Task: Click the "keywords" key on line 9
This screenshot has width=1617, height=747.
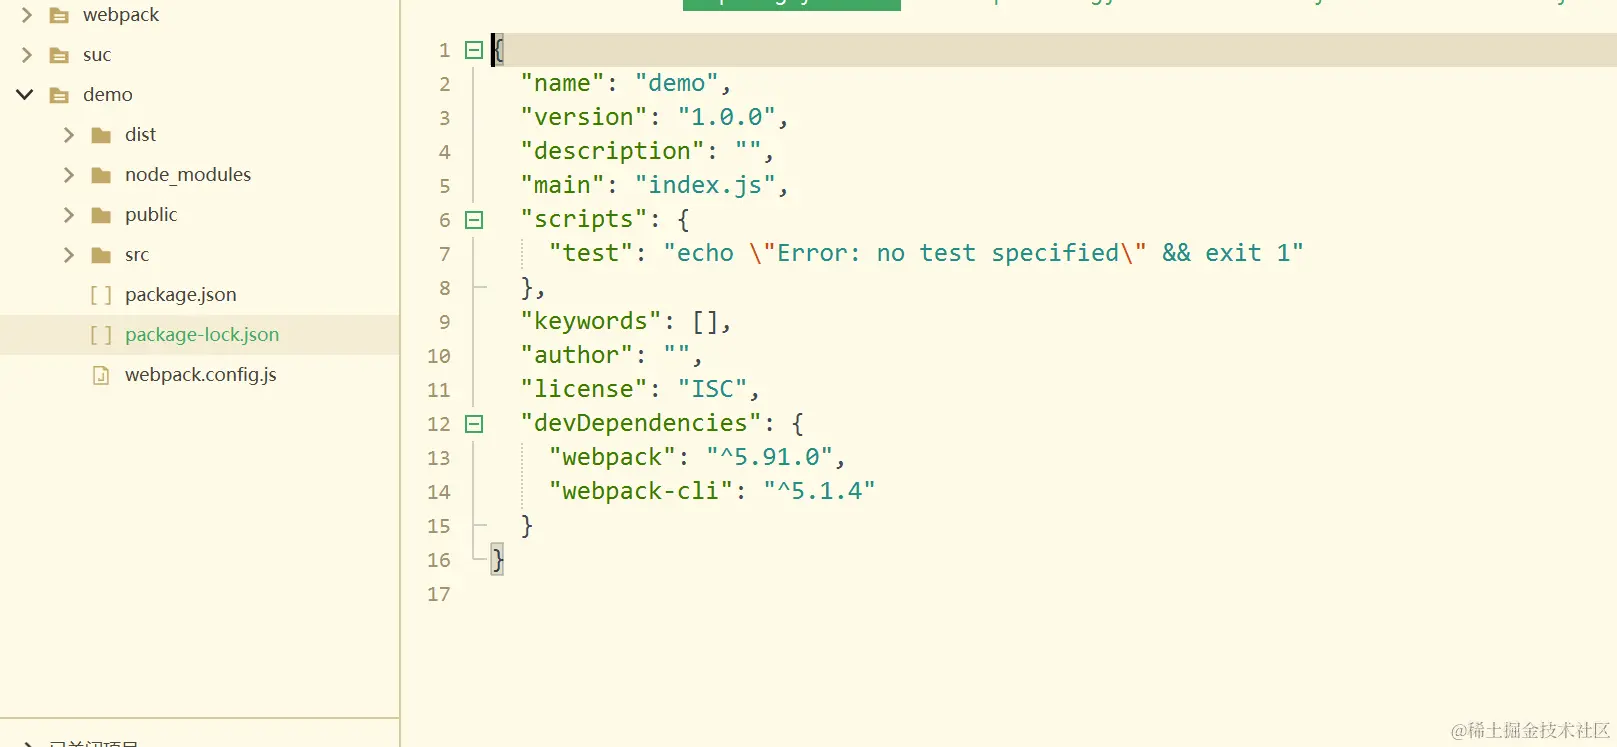Action: (x=591, y=321)
